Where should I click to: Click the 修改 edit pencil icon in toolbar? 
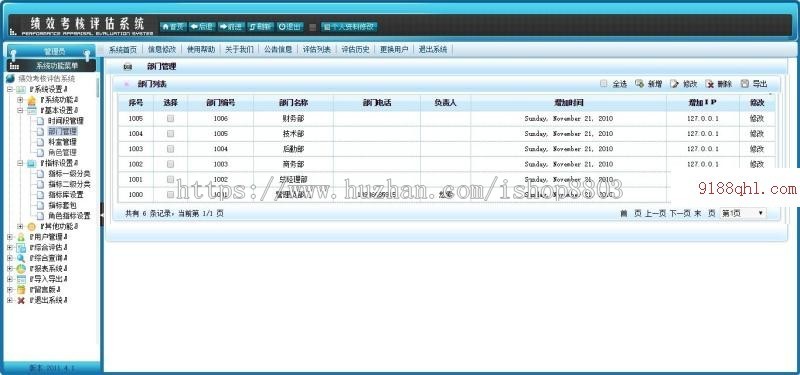point(674,84)
